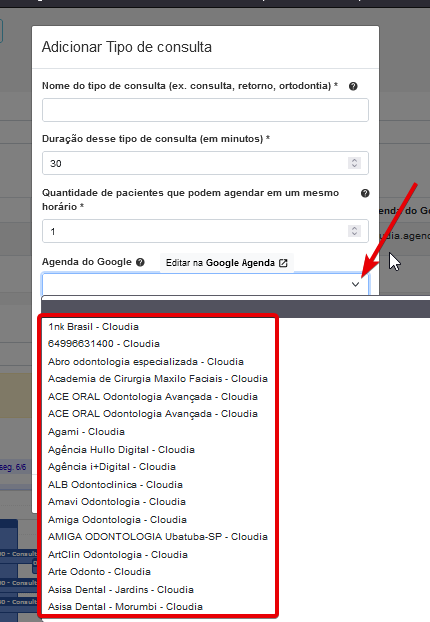Click Editar na Google Agenda button
This screenshot has width=430, height=622.
click(x=227, y=263)
